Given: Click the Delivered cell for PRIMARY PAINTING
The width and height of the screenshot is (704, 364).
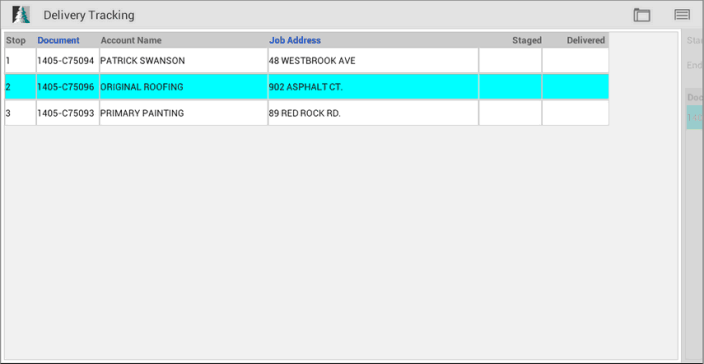Looking at the screenshot, I should click(x=575, y=113).
